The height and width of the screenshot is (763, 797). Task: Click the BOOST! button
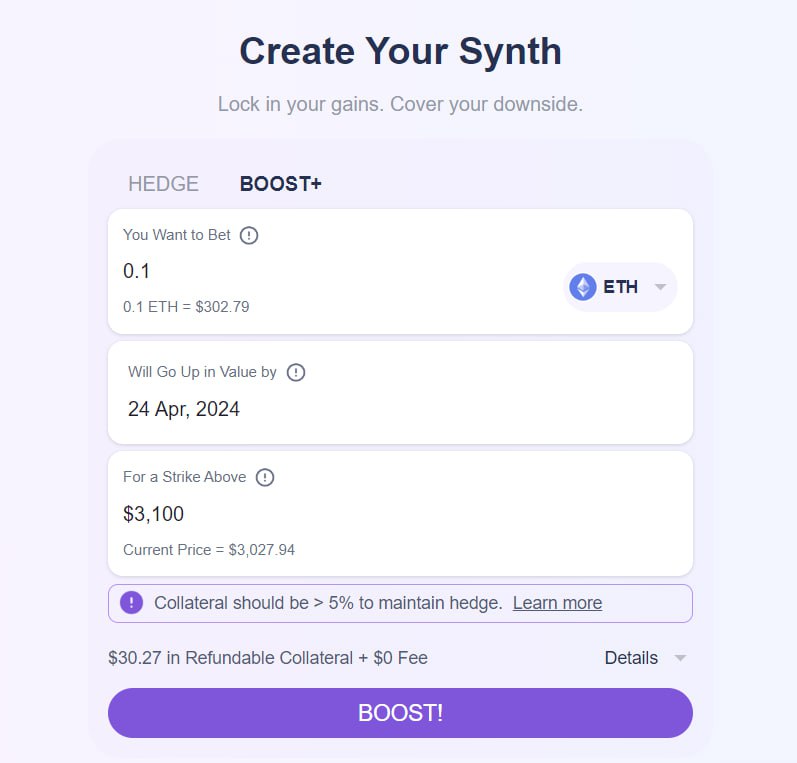pyautogui.click(x=400, y=713)
